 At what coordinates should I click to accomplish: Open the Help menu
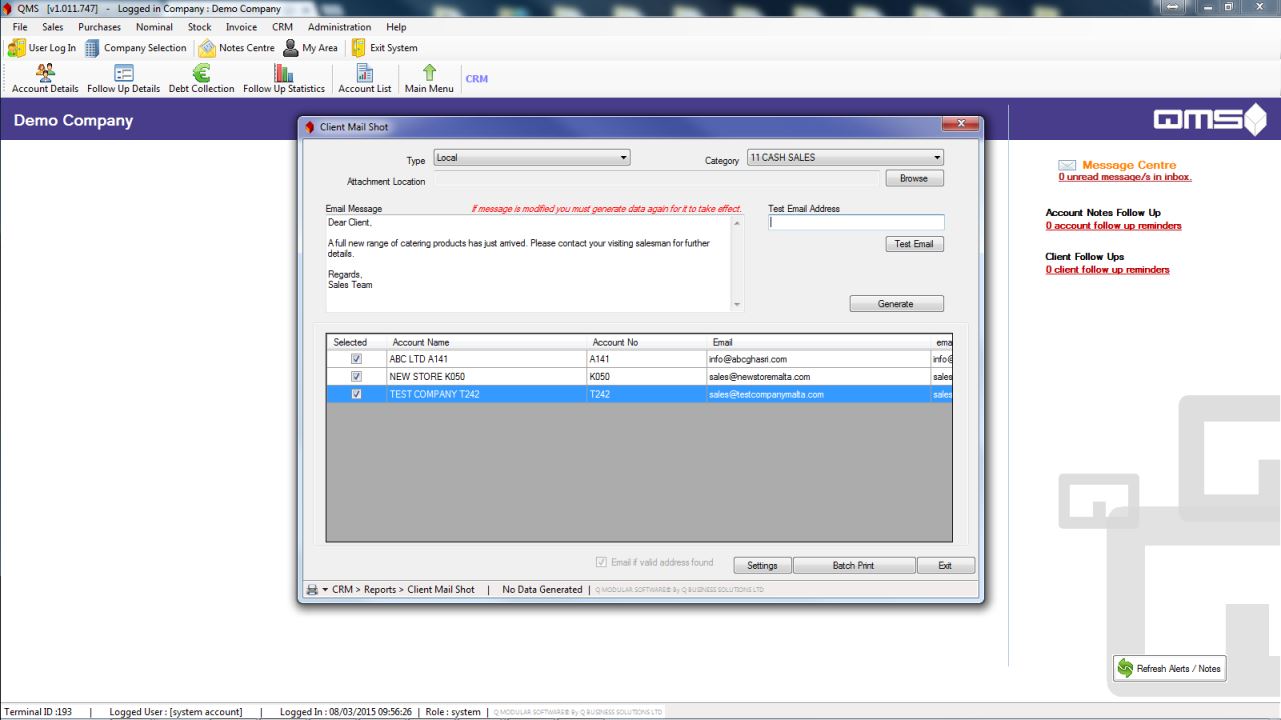point(396,27)
